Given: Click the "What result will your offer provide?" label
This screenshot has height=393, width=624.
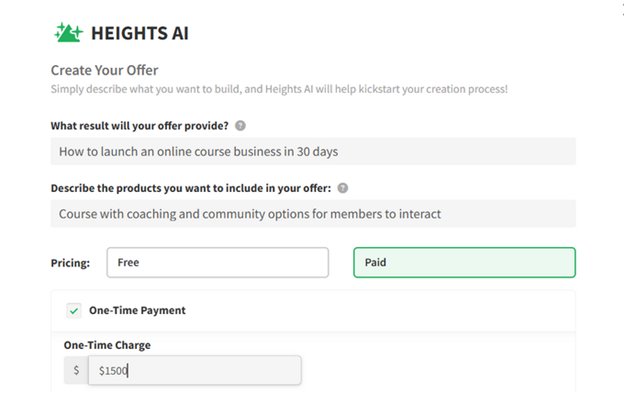Looking at the screenshot, I should (x=140, y=126).
